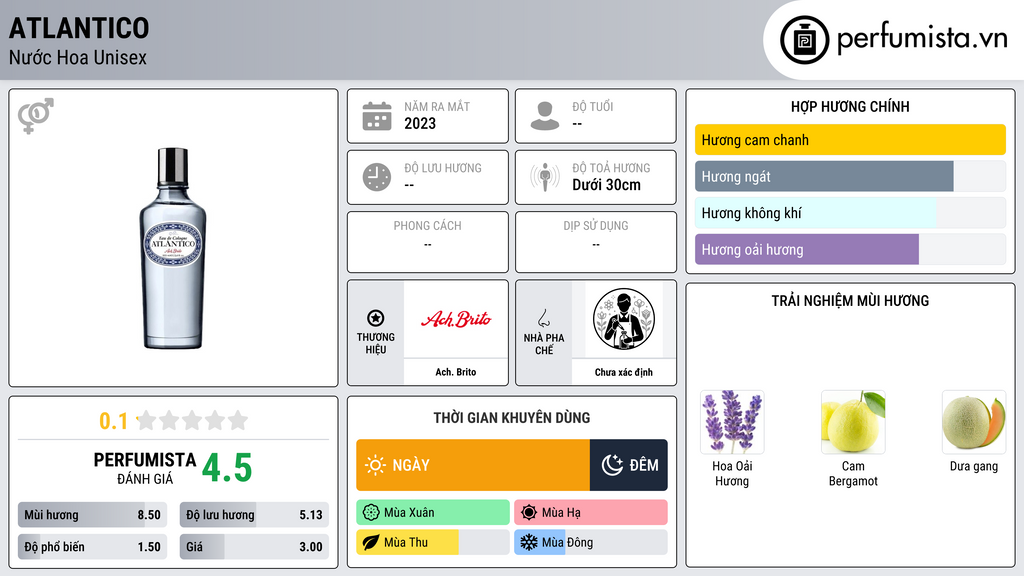Click the yellow Hương cam chanh bar

pos(850,140)
